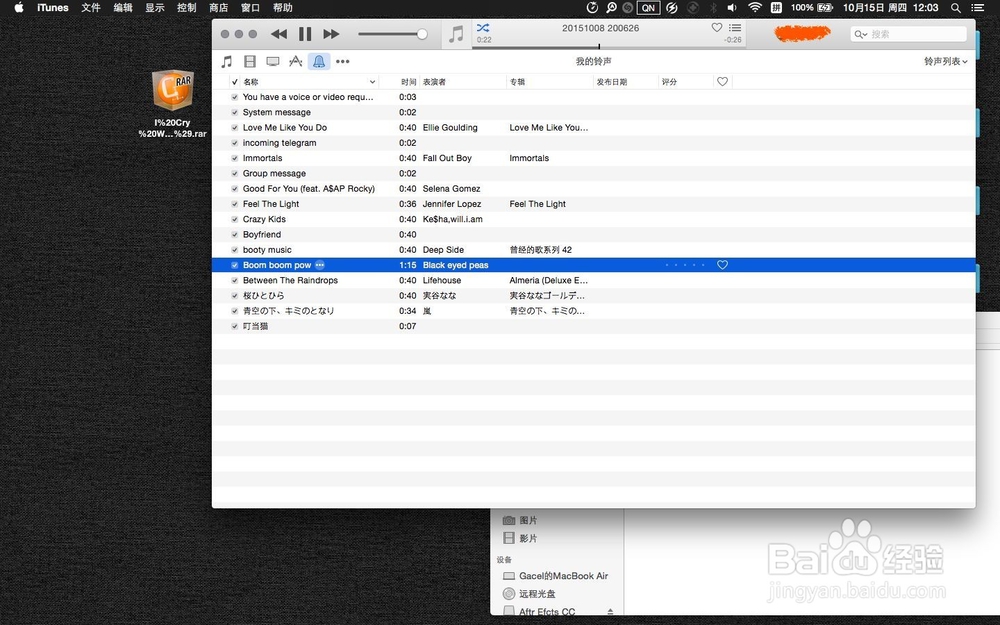The image size is (1000, 625).
Task: Uncheck 'You have a voice or video requ...' ringtone
Action: (235, 97)
